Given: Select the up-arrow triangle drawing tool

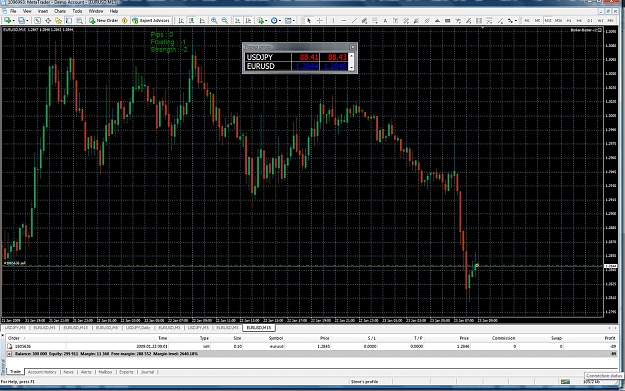Looking at the screenshot, I should coord(437,20).
